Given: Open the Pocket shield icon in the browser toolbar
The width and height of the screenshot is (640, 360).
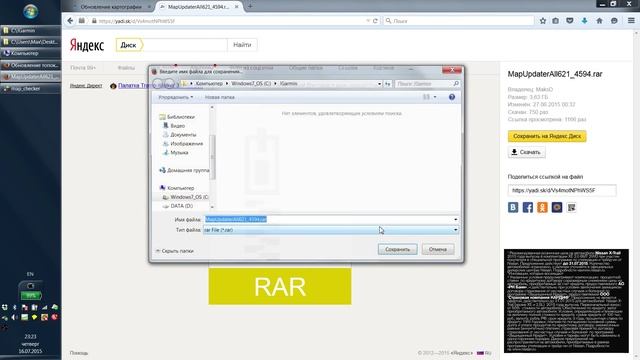Looking at the screenshot, I should click(570, 21).
